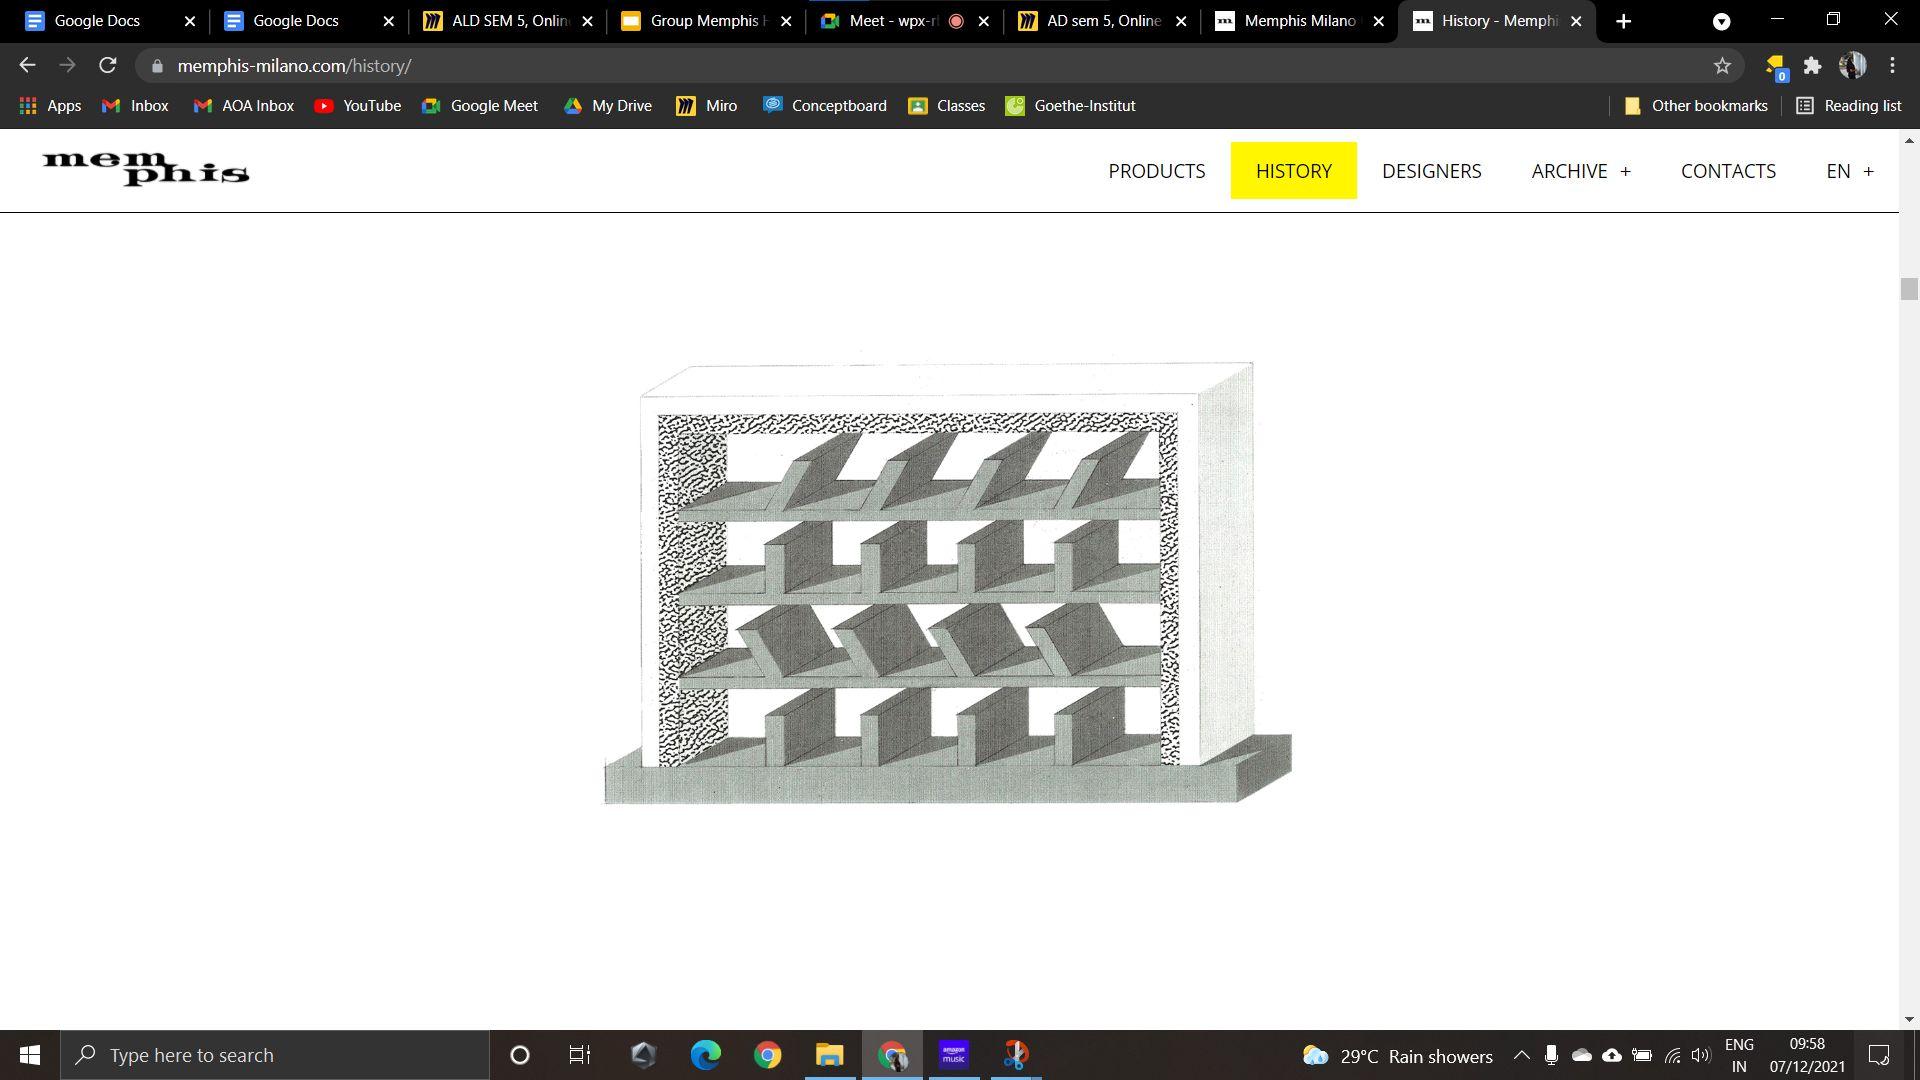This screenshot has height=1080, width=1920.
Task: Bookmark this page with star icon
Action: [x=1722, y=66]
